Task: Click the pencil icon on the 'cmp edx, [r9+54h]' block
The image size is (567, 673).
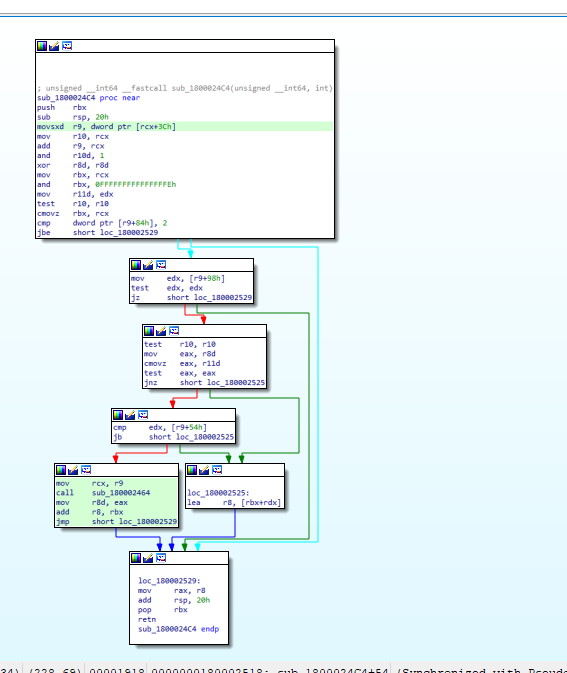Action: [x=130, y=415]
